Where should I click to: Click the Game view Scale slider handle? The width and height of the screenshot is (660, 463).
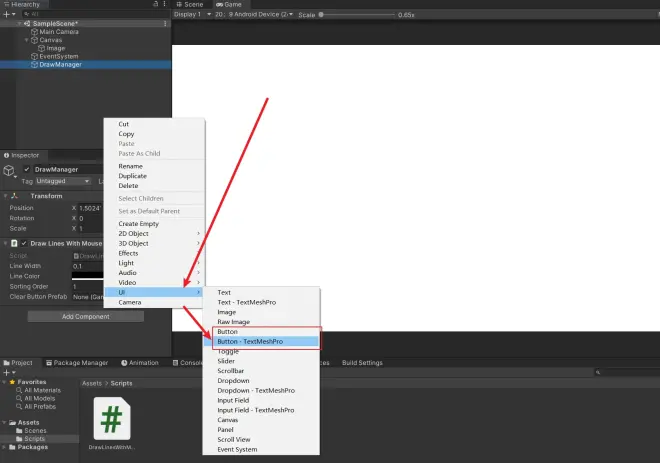click(x=321, y=14)
